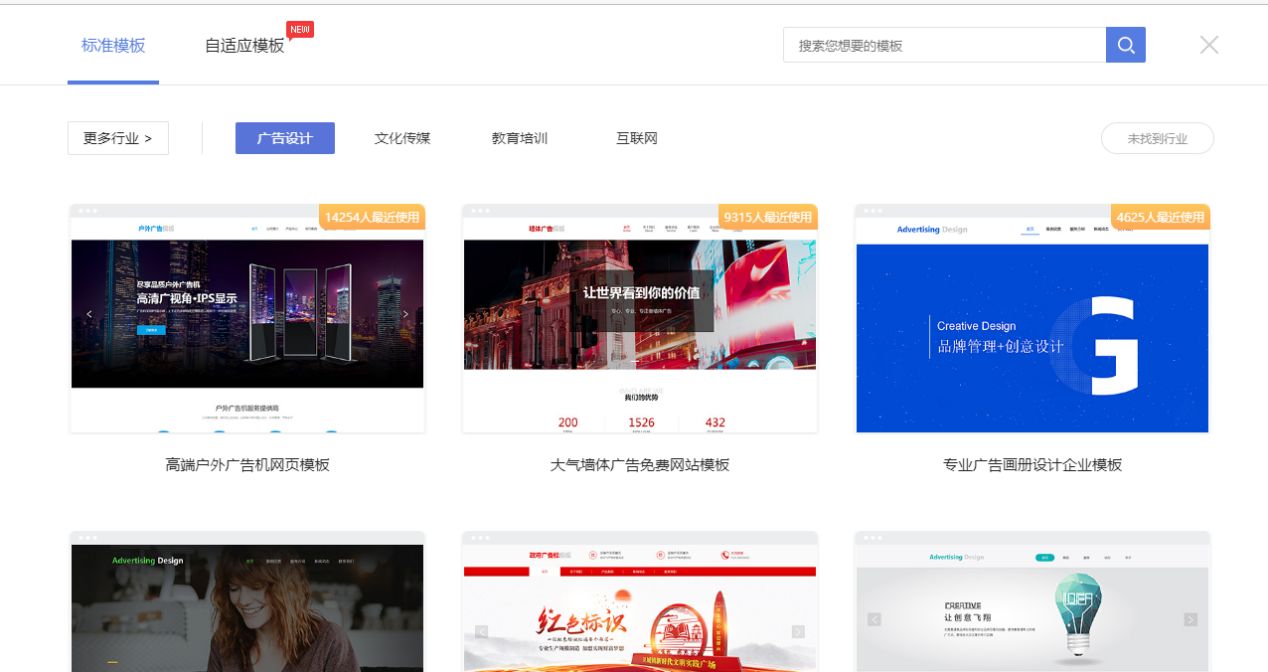Switch to the 自适应模板 tab
Screen dimensions: 1268x672
pos(243,46)
